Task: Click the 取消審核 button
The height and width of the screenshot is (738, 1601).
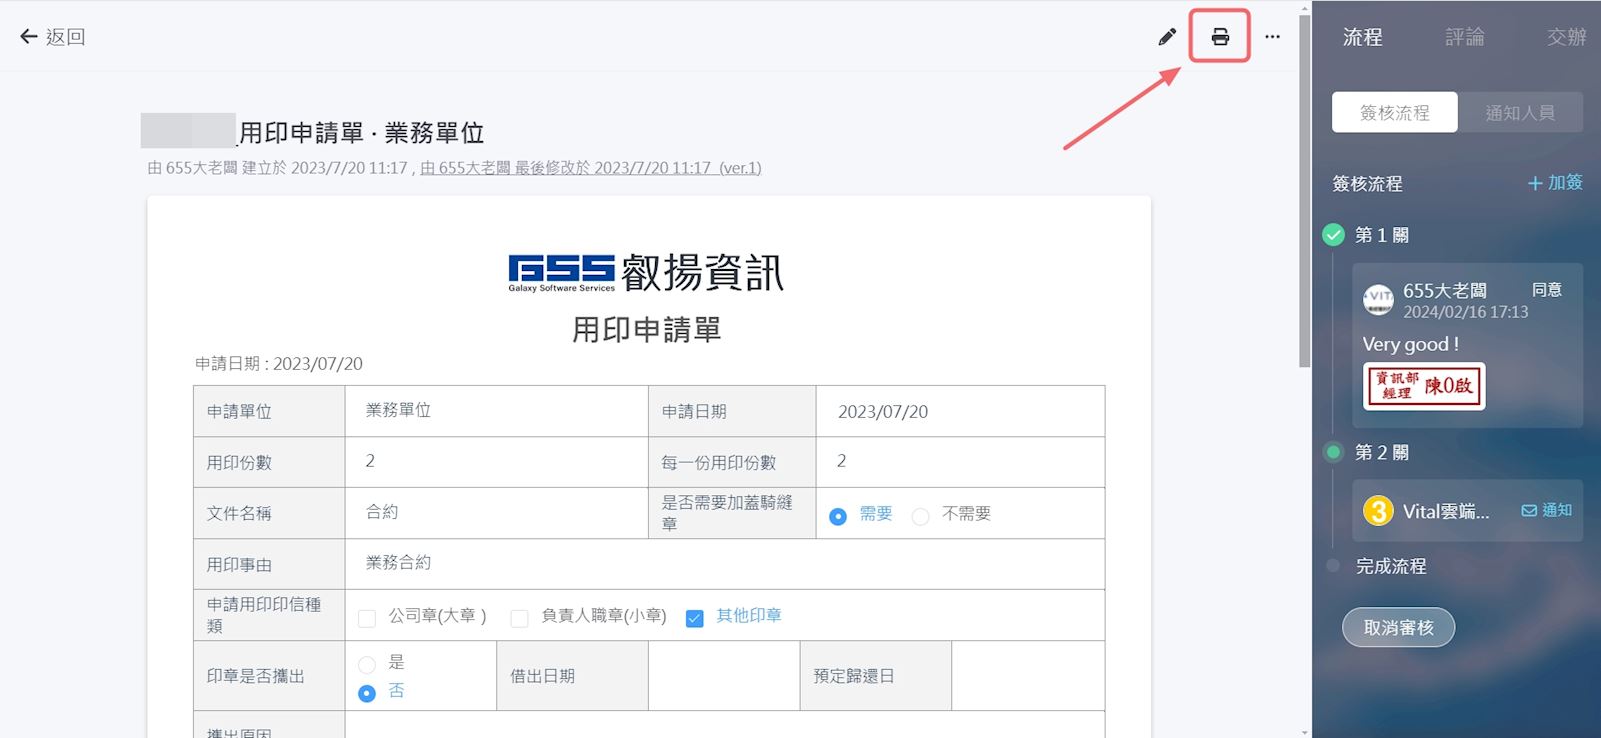Action: coord(1398,628)
